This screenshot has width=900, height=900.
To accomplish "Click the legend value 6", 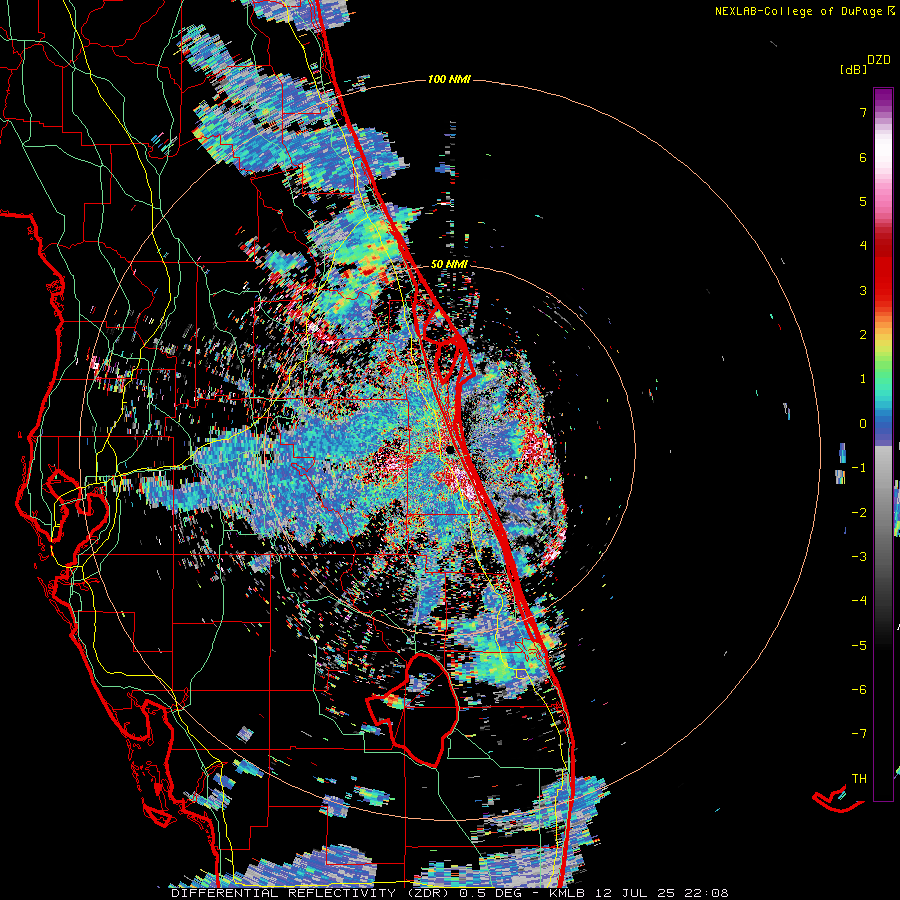I will (863, 157).
